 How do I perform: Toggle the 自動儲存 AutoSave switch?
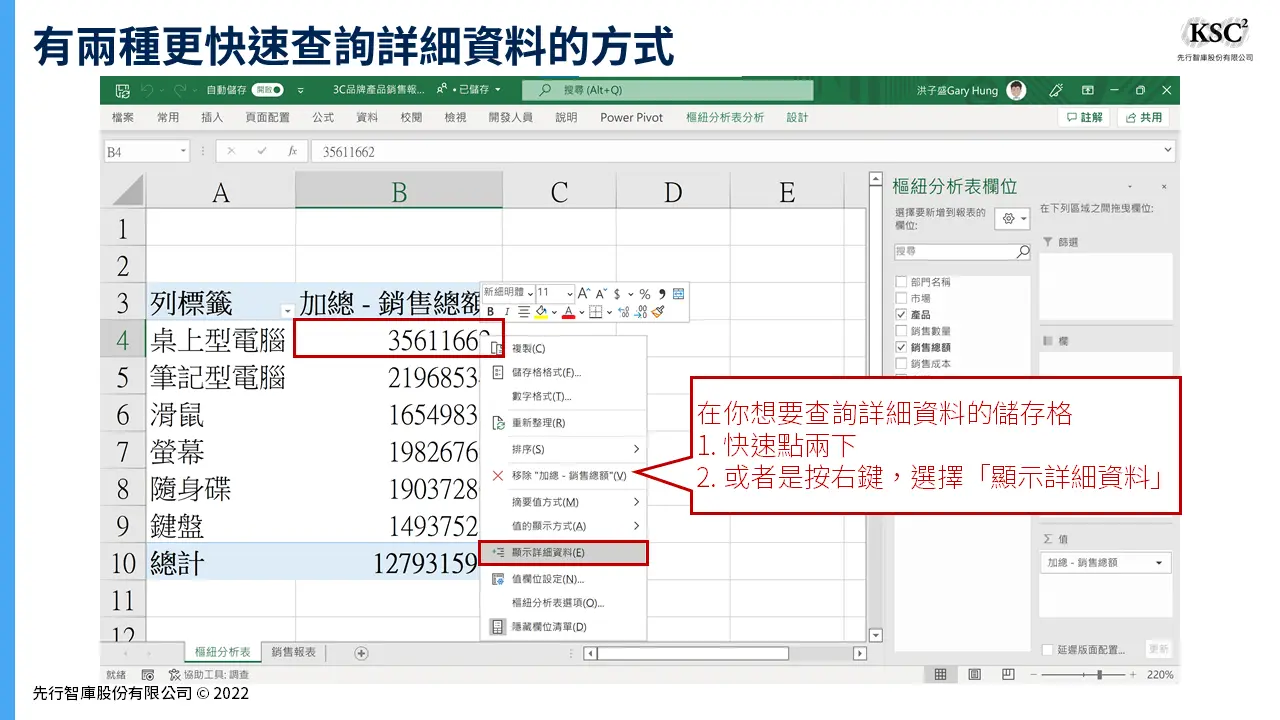point(268,90)
